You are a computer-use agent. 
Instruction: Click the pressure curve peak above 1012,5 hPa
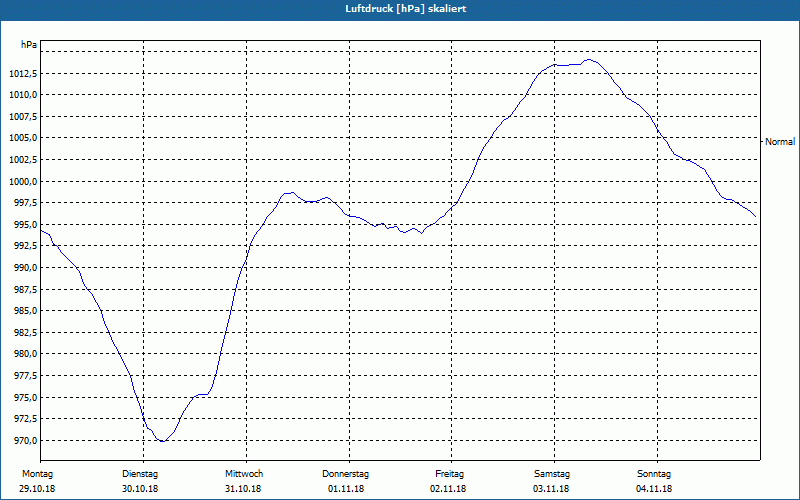coord(589,60)
